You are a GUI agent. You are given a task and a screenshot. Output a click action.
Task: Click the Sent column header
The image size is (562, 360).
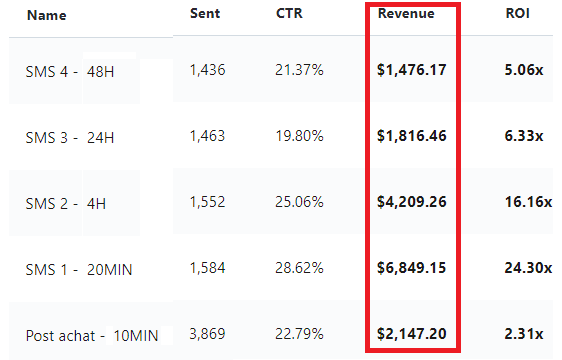point(205,14)
